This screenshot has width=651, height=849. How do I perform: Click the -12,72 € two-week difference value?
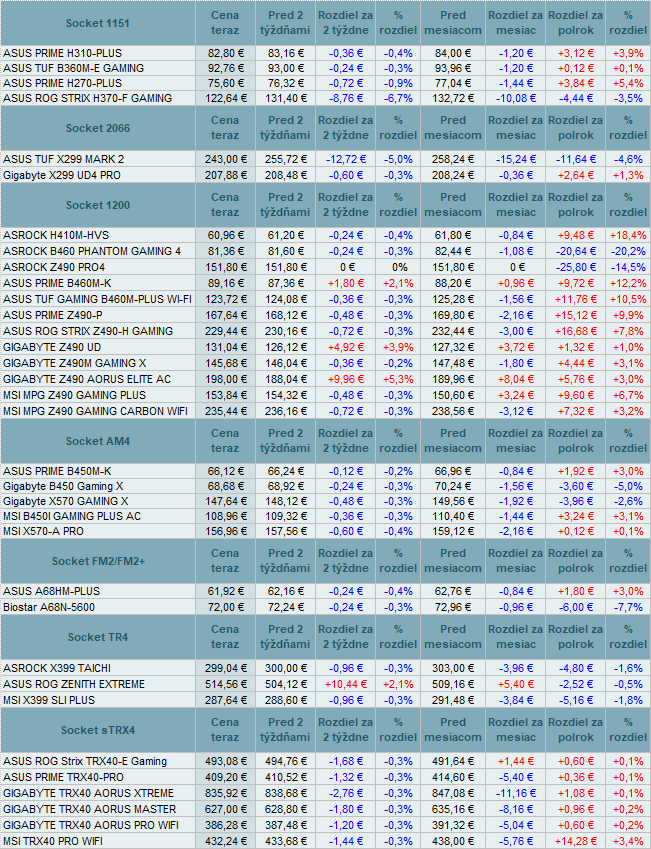[346, 159]
